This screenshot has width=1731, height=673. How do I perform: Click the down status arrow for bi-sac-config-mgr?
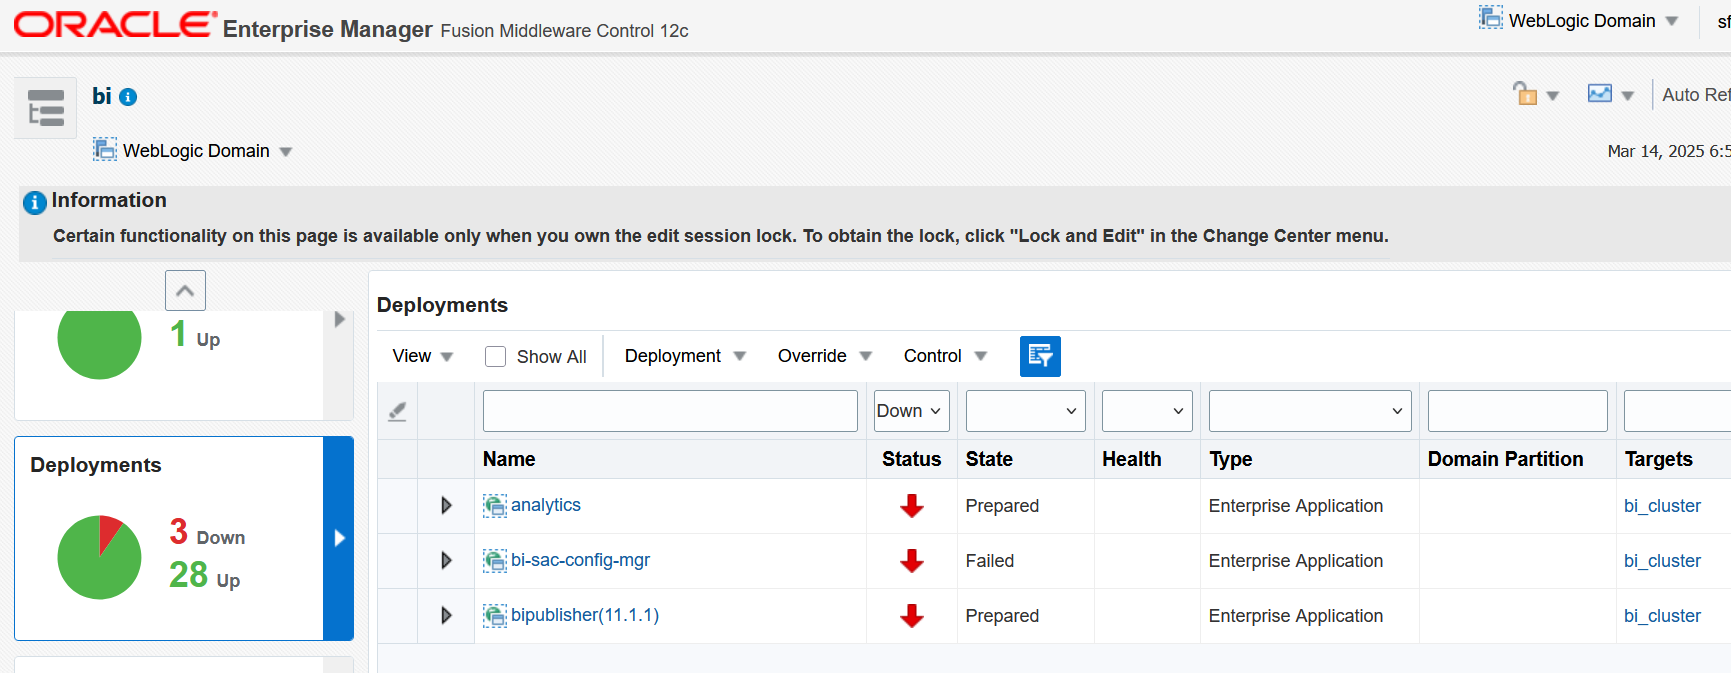pos(911,561)
